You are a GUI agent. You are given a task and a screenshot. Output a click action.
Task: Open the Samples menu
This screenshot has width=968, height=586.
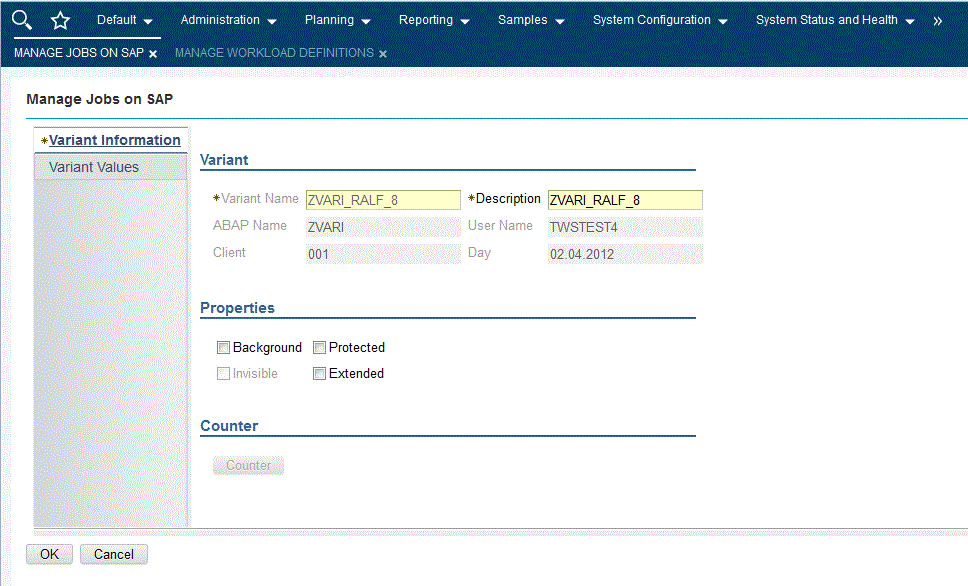(x=530, y=19)
